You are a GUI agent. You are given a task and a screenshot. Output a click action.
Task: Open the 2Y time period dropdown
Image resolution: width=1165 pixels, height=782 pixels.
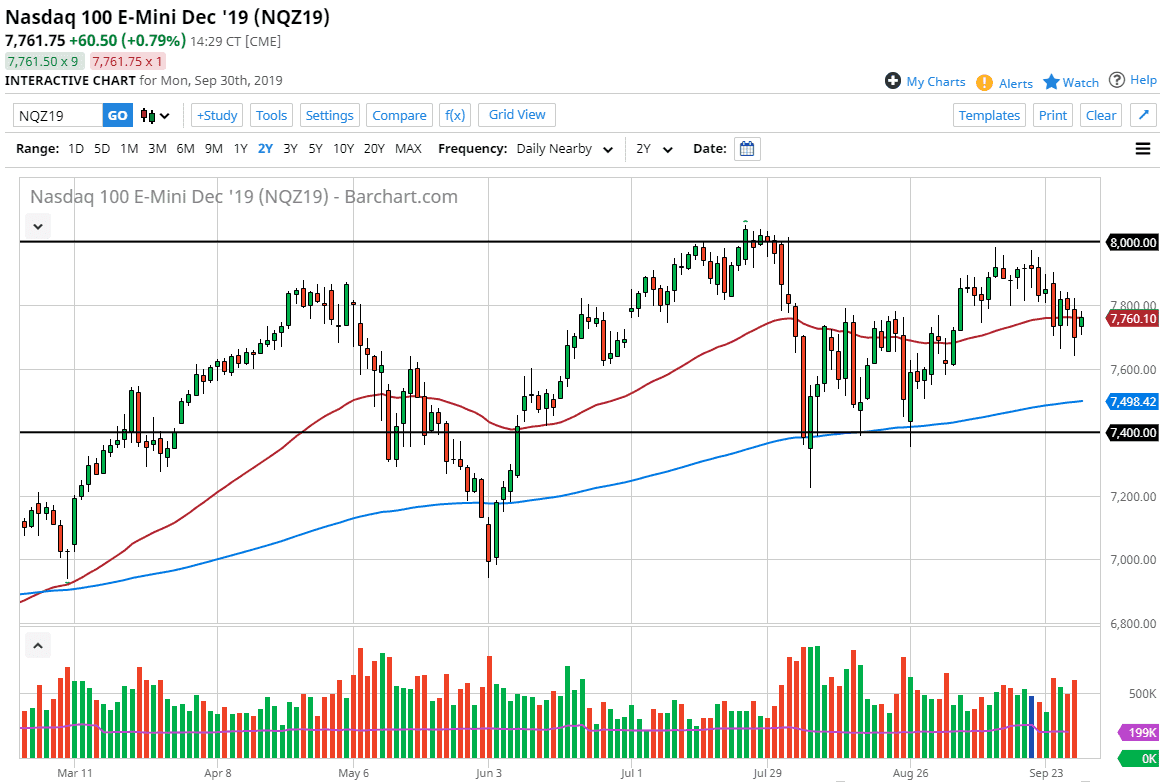[654, 148]
